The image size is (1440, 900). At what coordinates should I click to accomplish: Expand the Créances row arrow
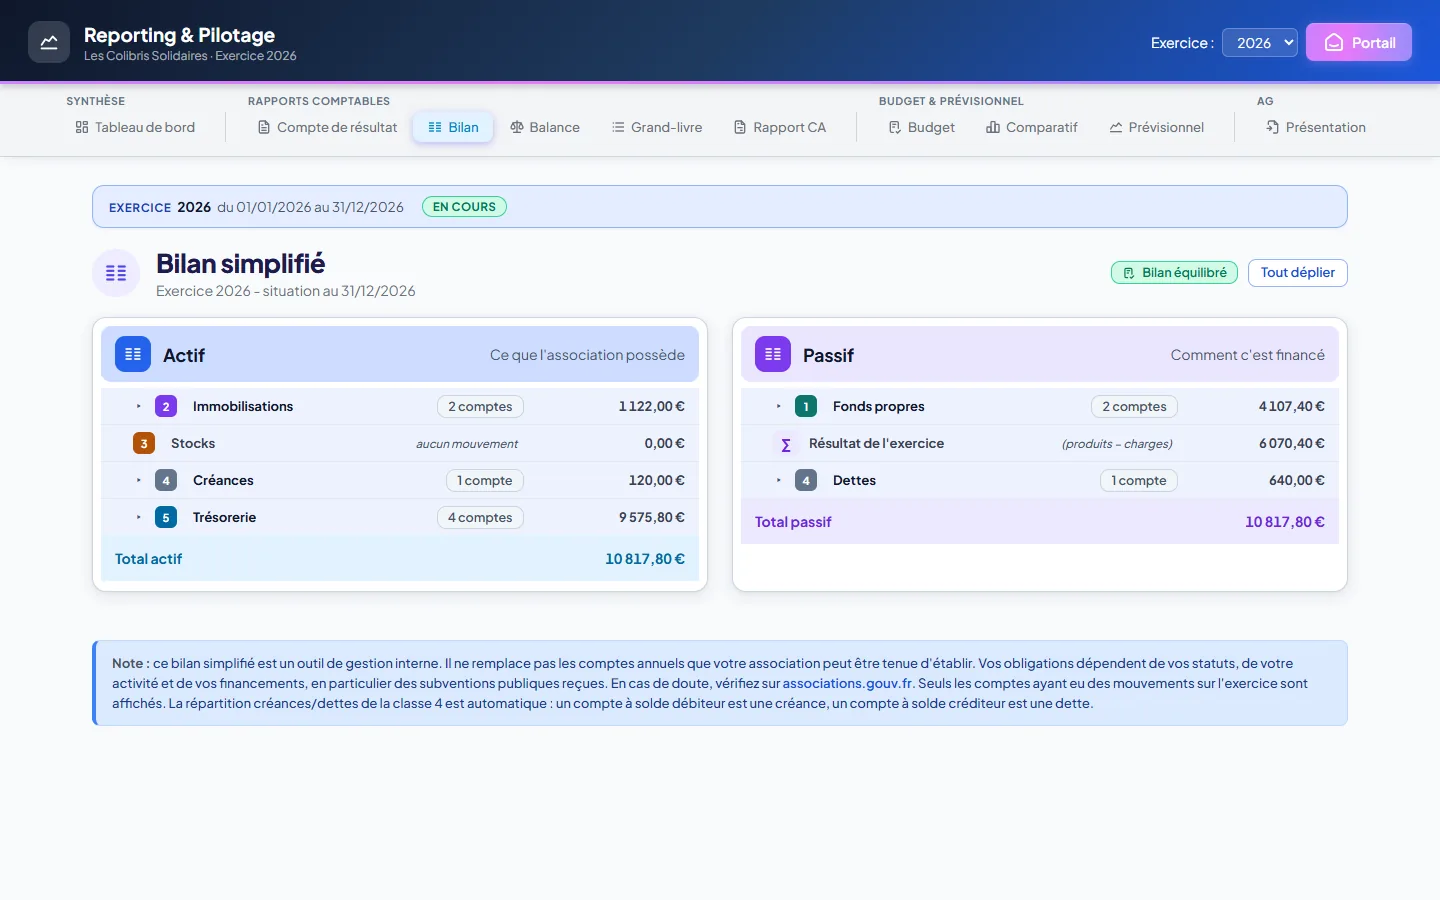[x=139, y=480]
